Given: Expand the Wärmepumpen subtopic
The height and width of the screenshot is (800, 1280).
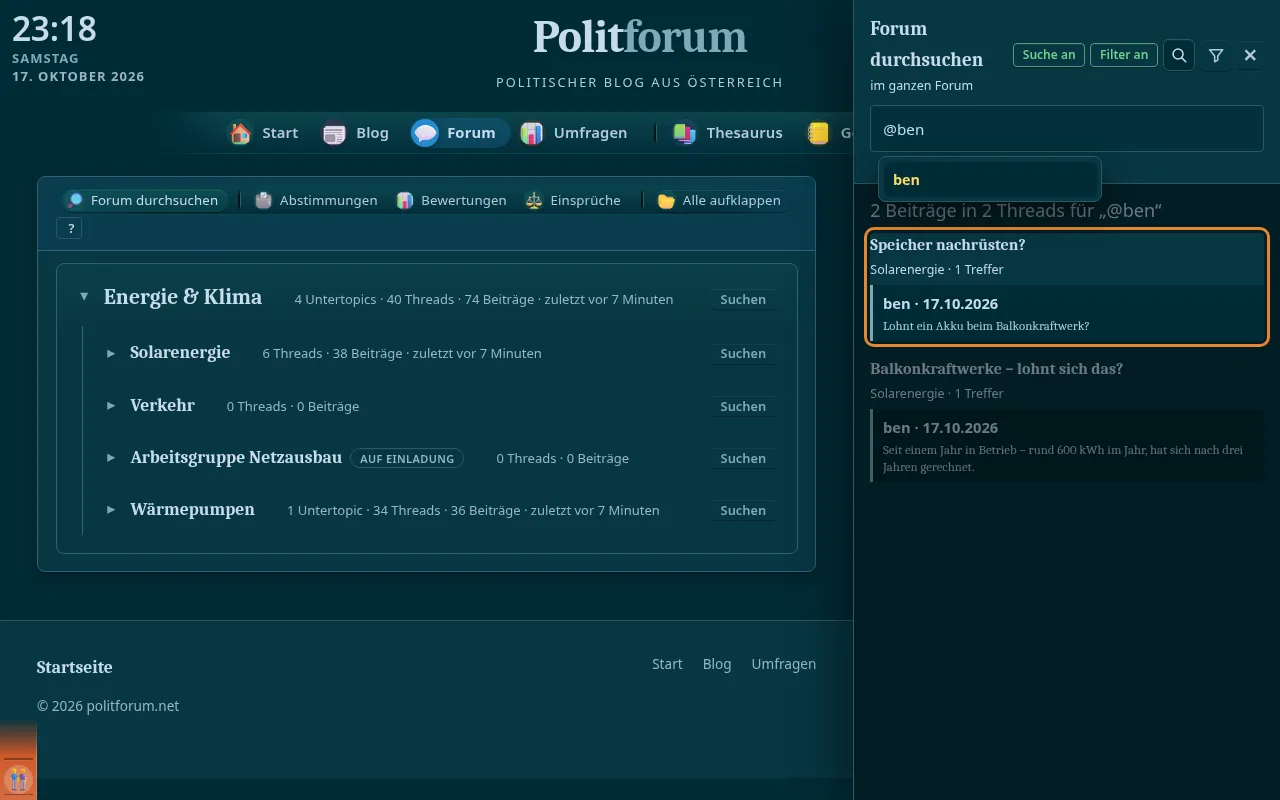Looking at the screenshot, I should point(111,510).
